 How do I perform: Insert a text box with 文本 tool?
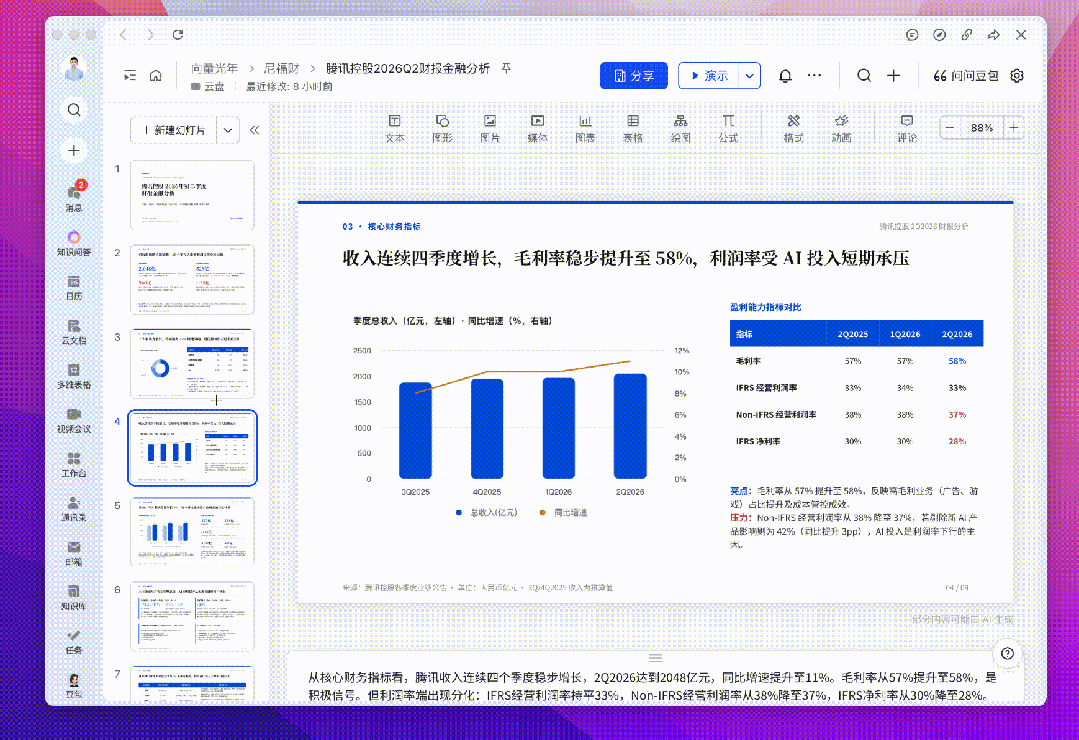394,129
